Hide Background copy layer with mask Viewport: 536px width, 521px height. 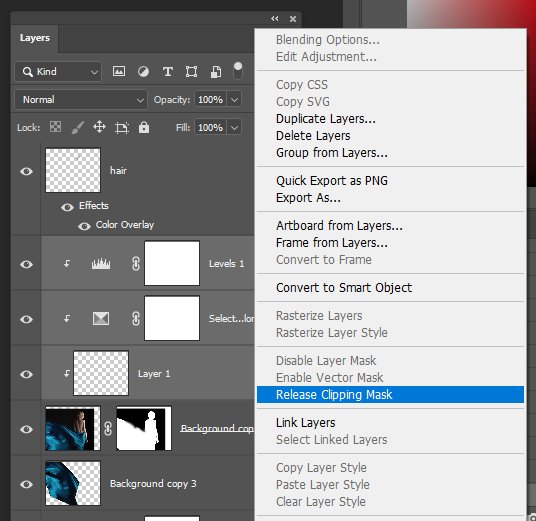pos(26,429)
